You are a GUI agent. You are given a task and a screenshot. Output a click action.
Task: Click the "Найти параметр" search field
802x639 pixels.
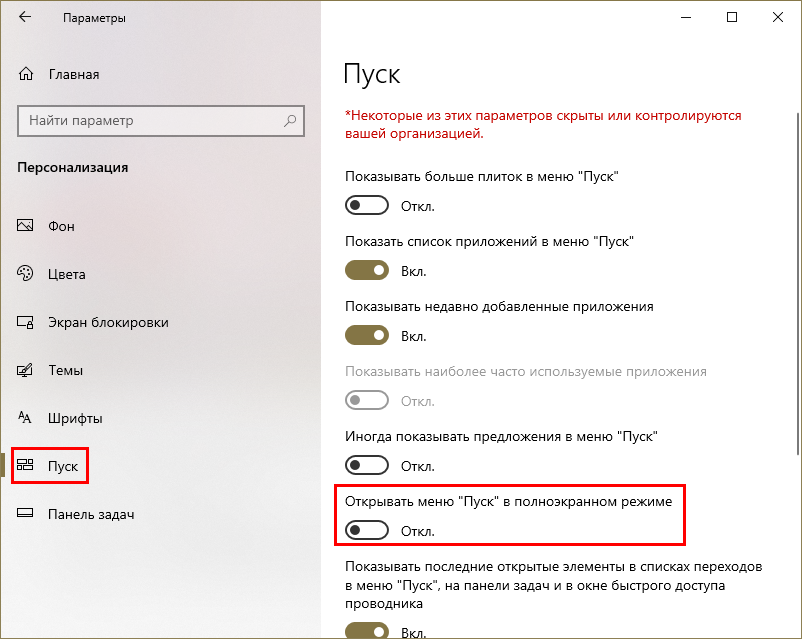150,121
